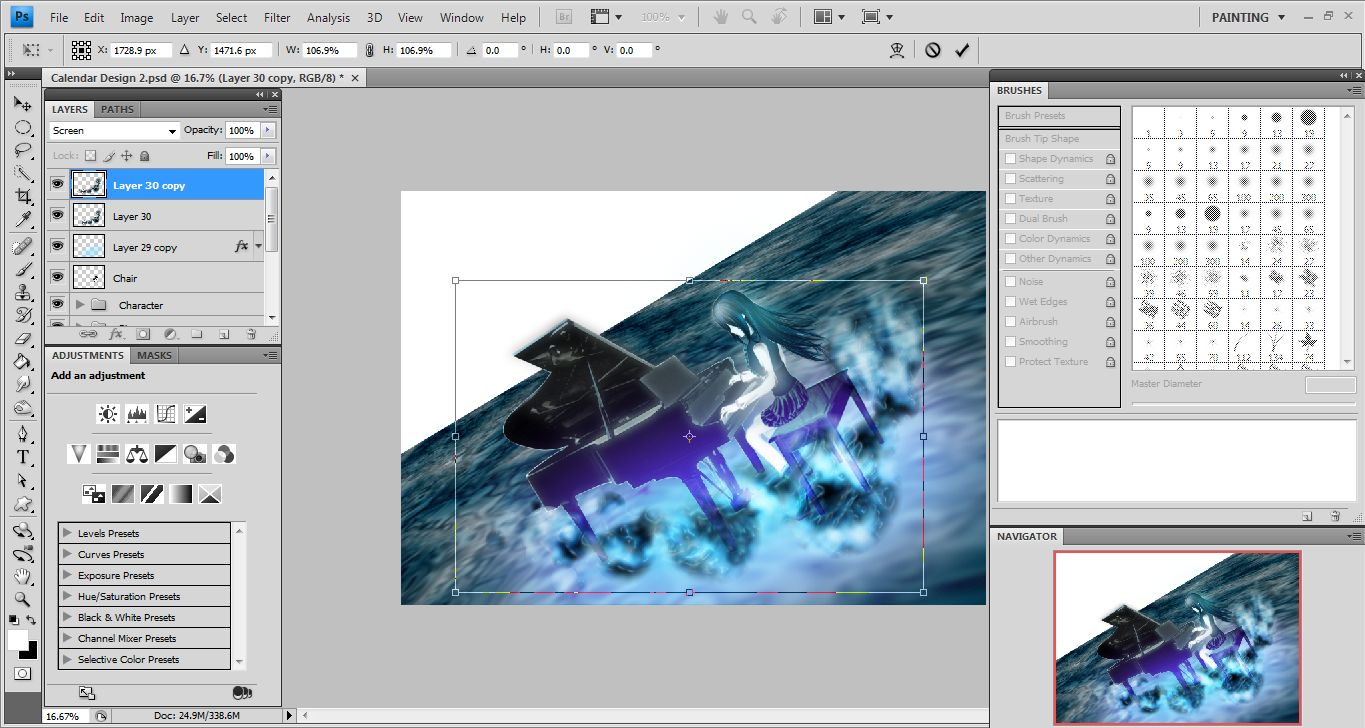Select the Eyedropper tool
The image size is (1365, 728).
[22, 219]
